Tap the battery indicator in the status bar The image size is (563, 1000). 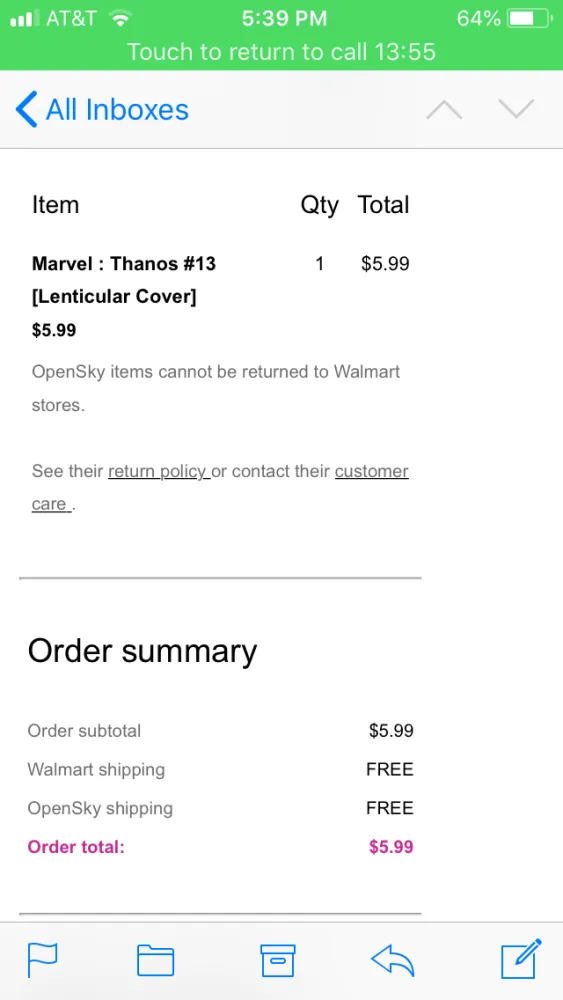pyautogui.click(x=529, y=18)
